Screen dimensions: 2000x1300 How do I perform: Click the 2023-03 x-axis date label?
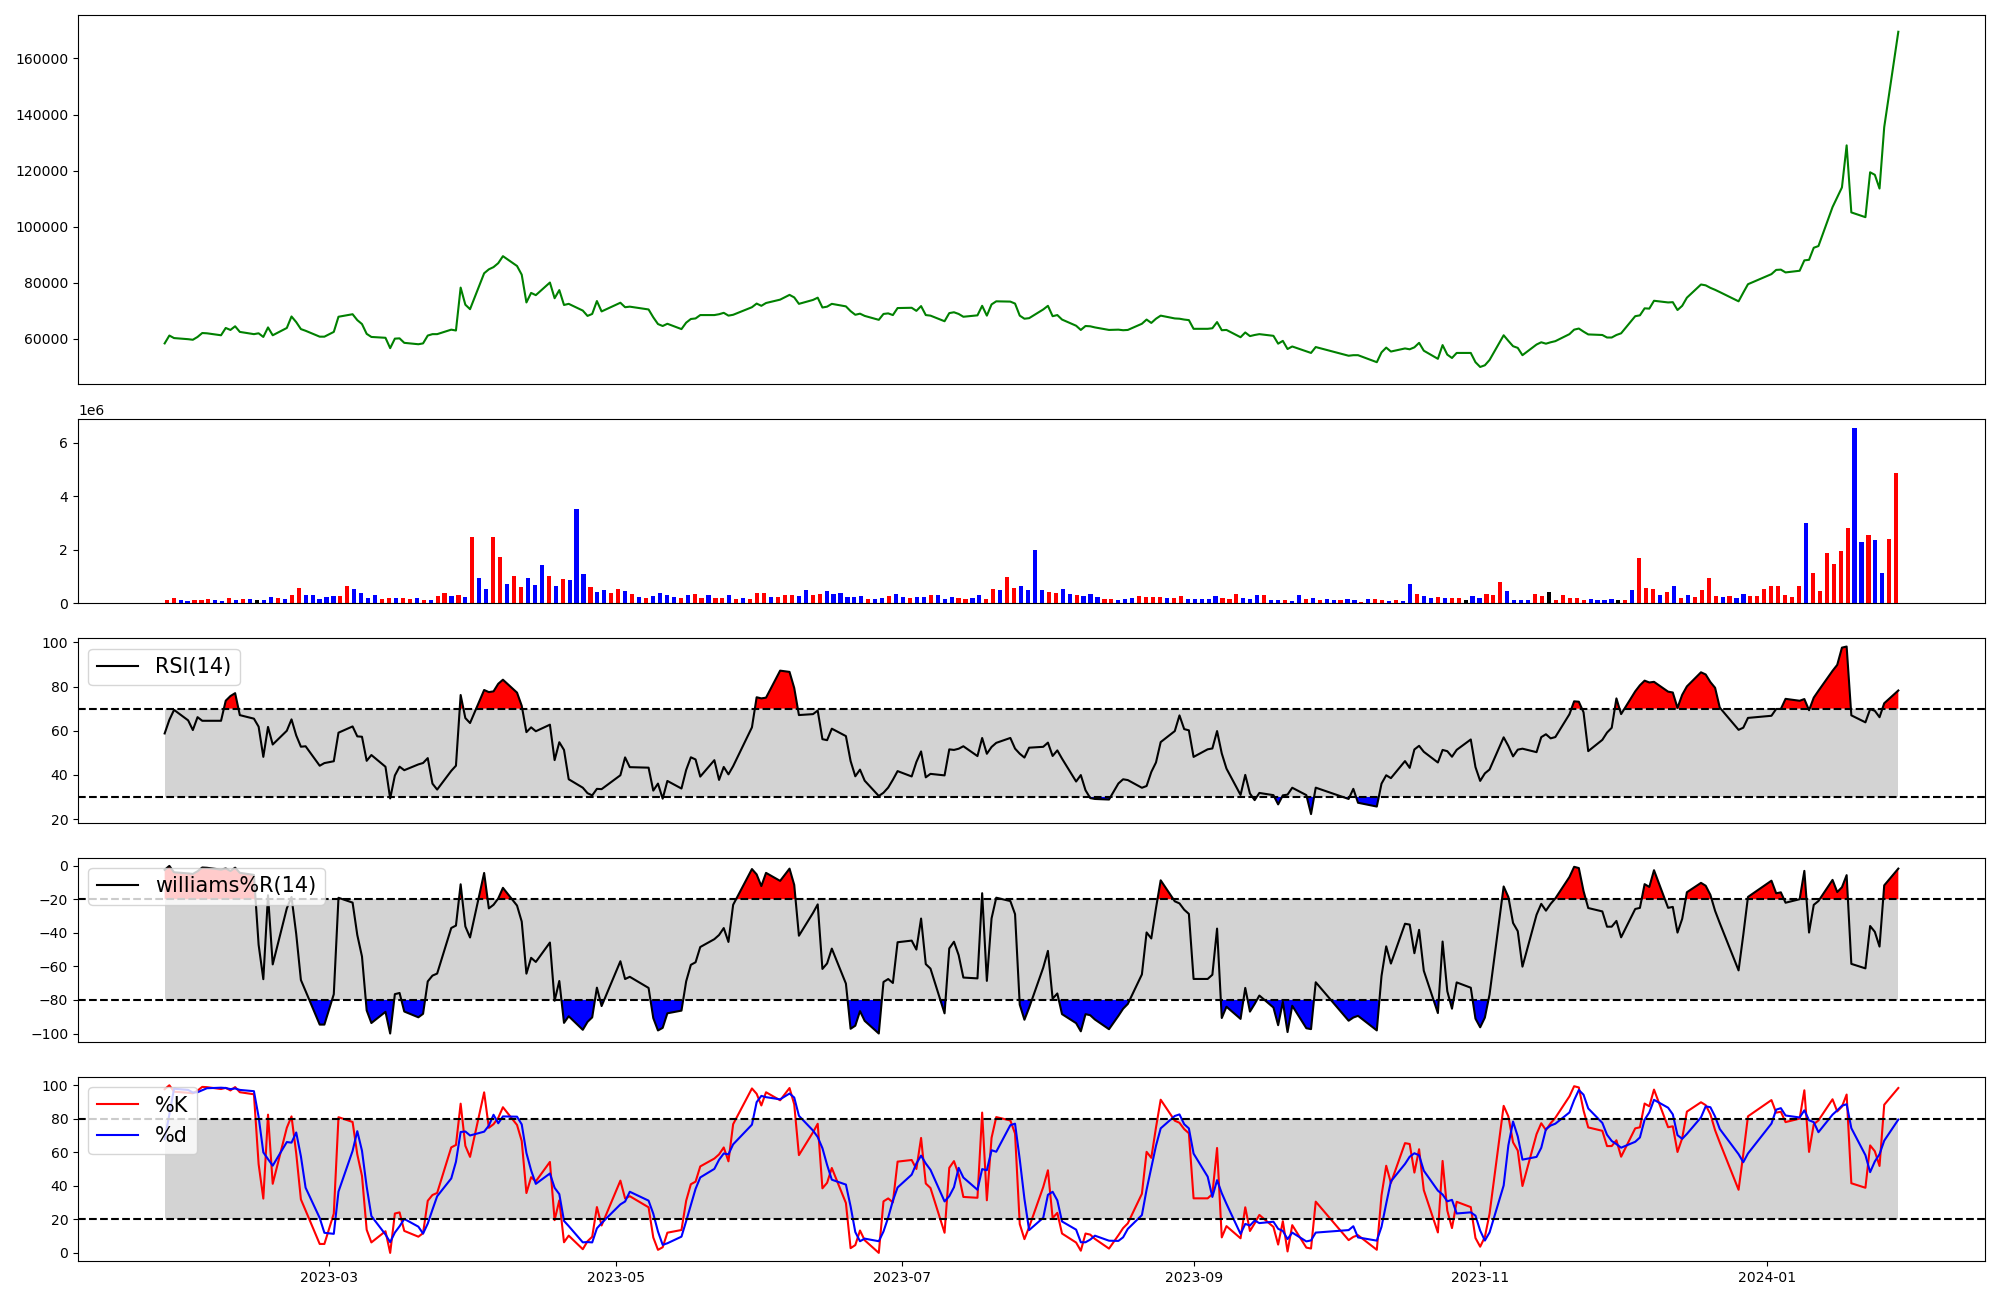coord(328,1277)
